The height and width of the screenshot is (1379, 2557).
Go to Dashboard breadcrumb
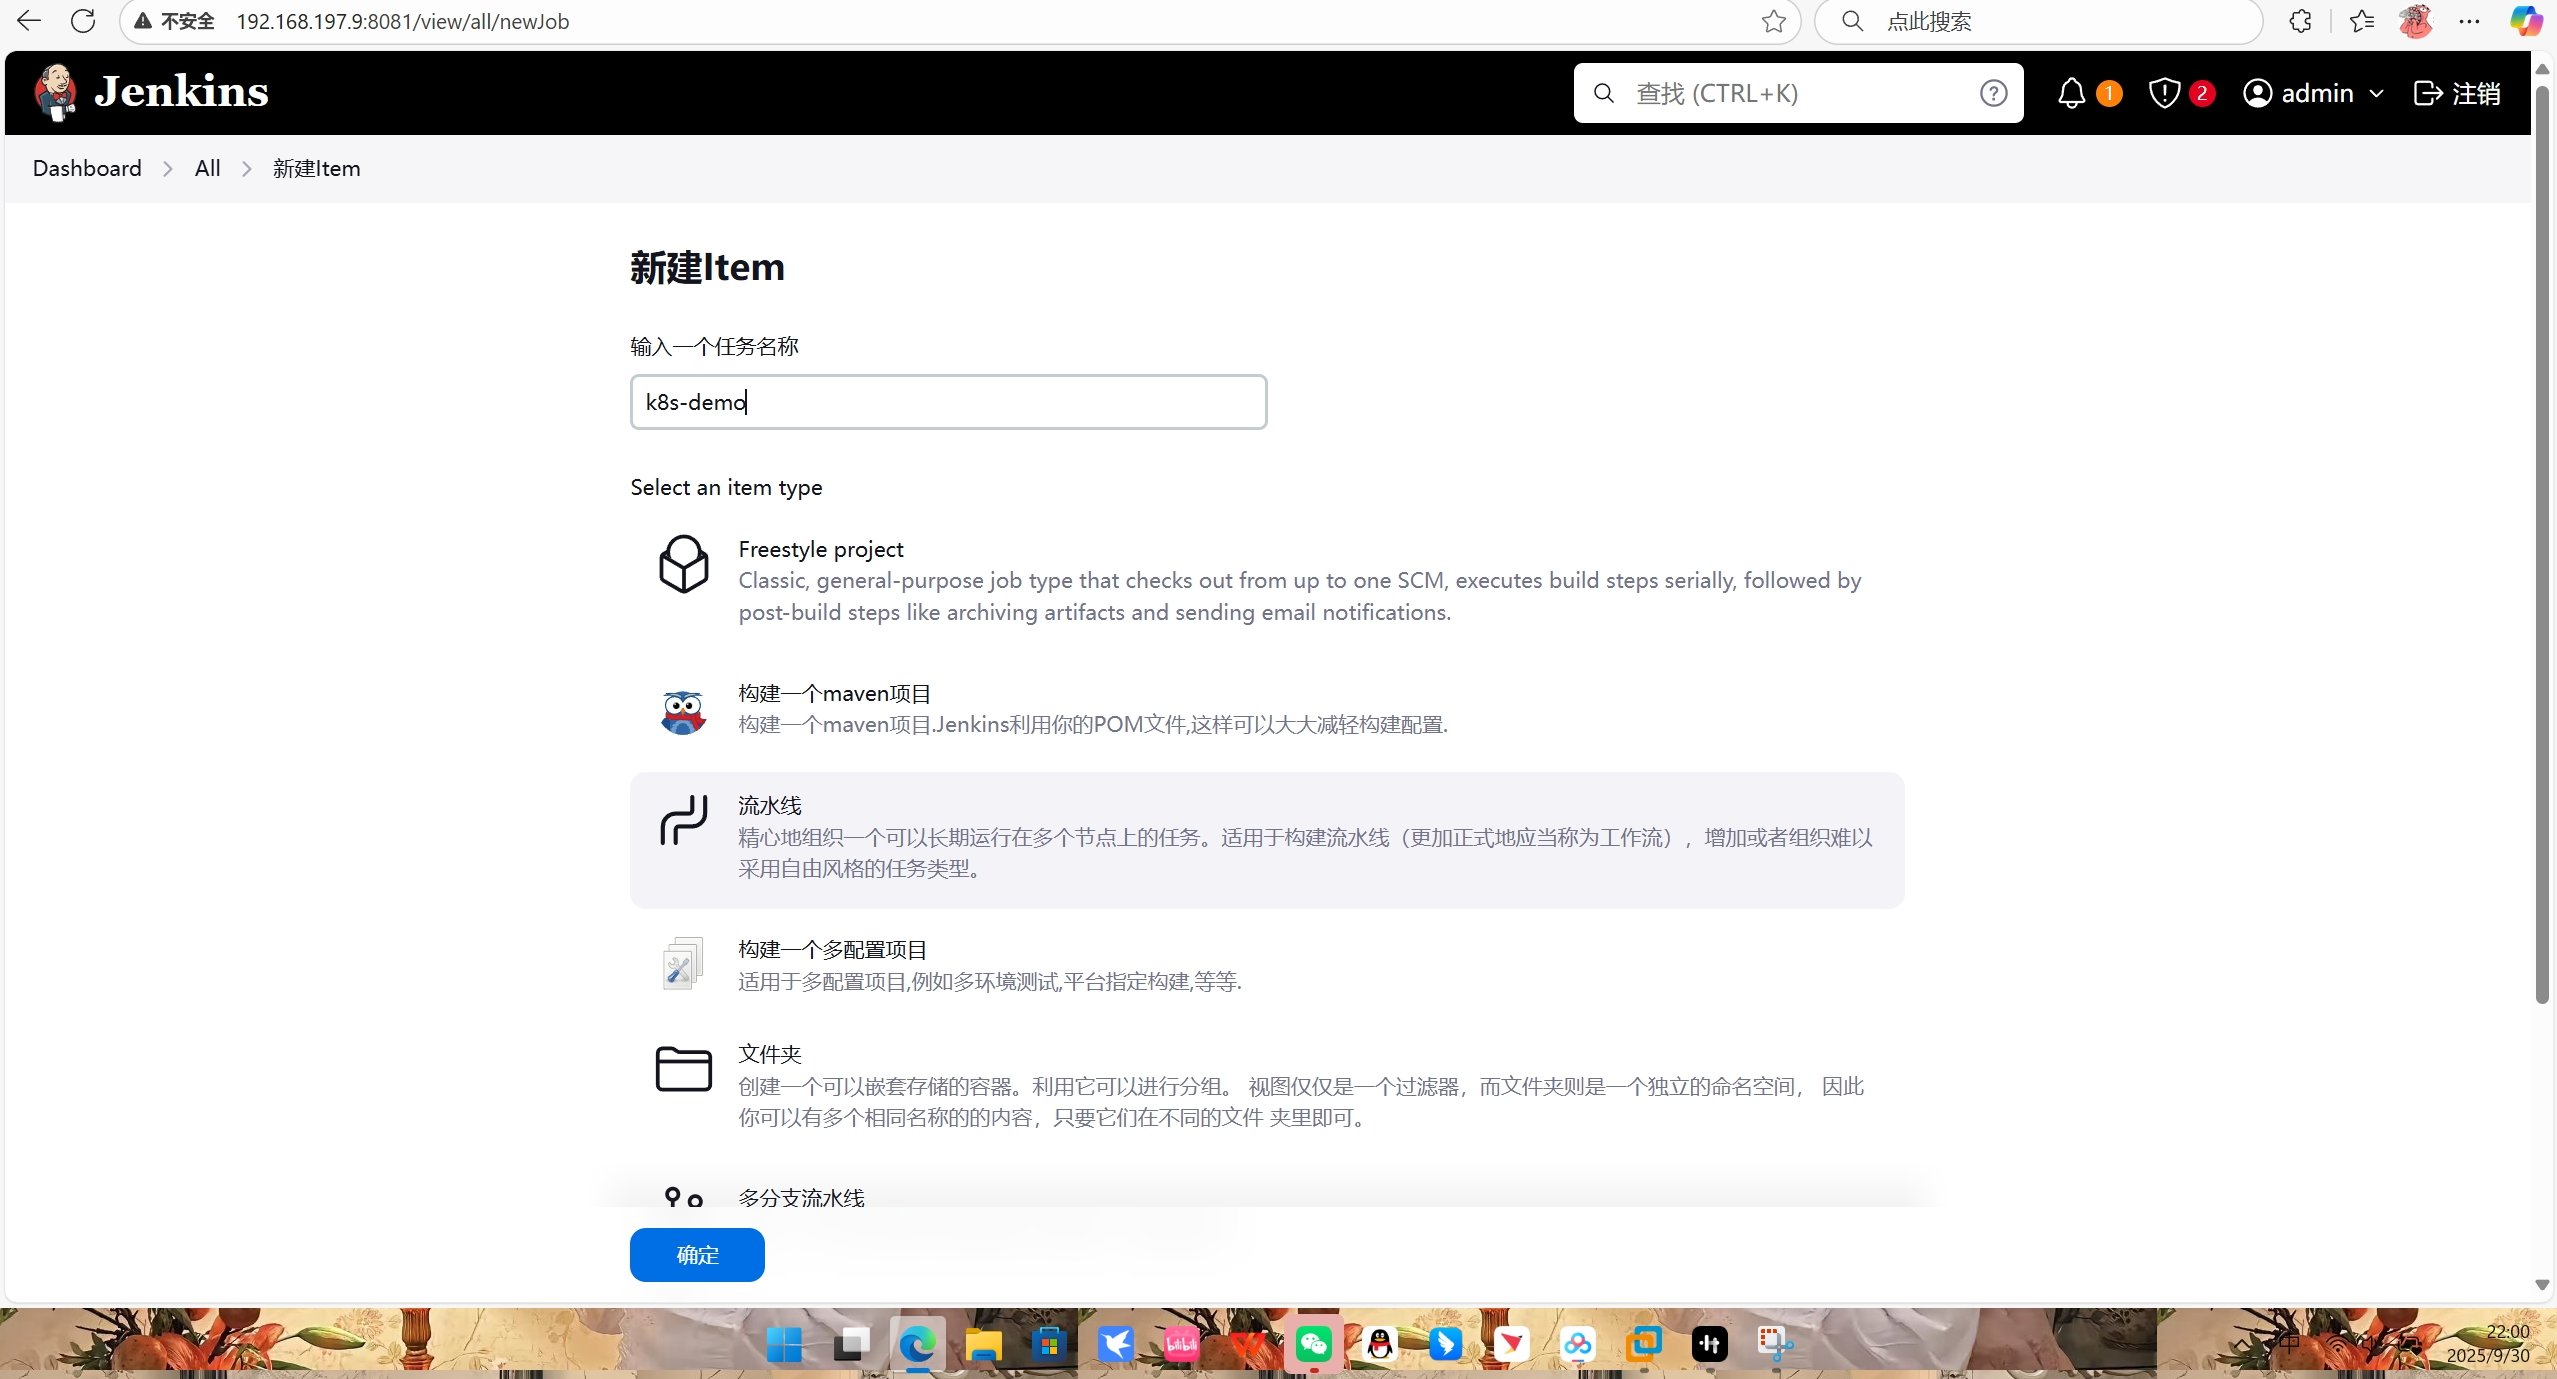click(87, 168)
